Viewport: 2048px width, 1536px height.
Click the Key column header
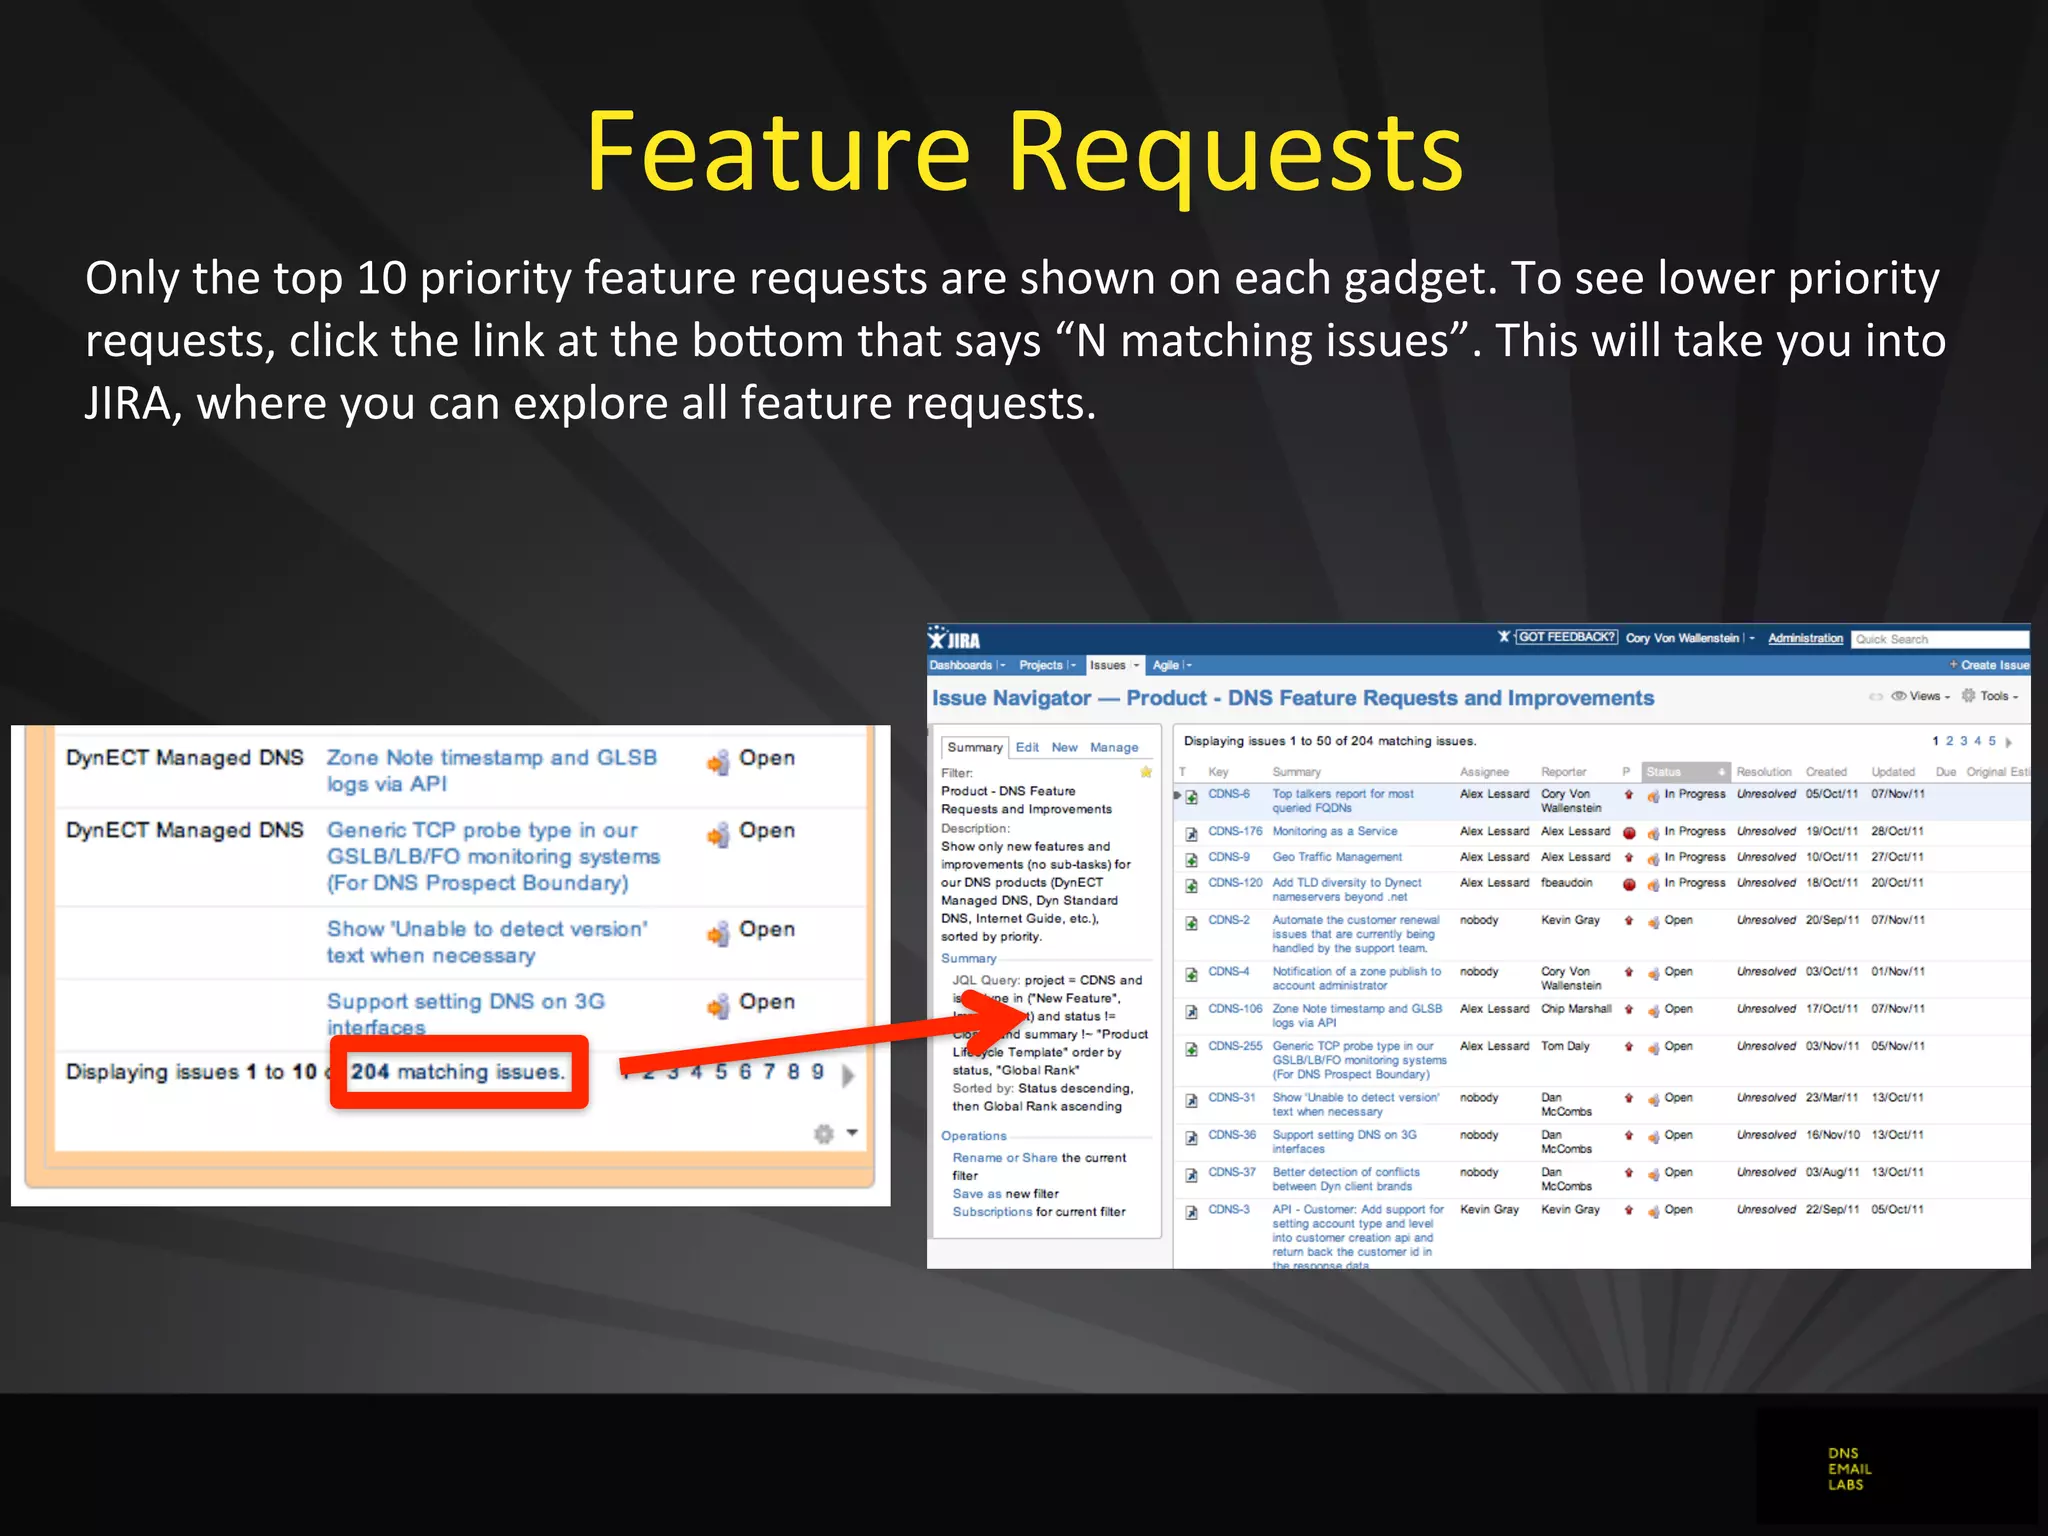tap(1218, 772)
